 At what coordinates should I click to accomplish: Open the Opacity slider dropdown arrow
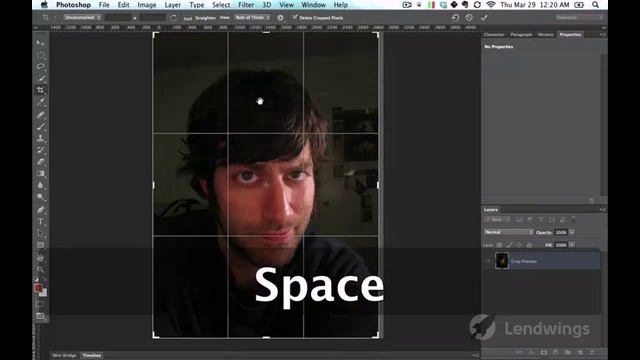pyautogui.click(x=572, y=232)
